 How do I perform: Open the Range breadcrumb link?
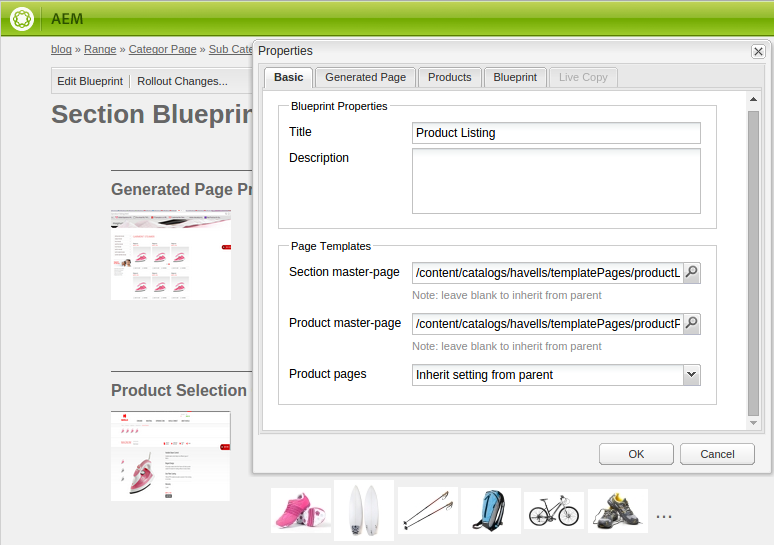coord(100,49)
